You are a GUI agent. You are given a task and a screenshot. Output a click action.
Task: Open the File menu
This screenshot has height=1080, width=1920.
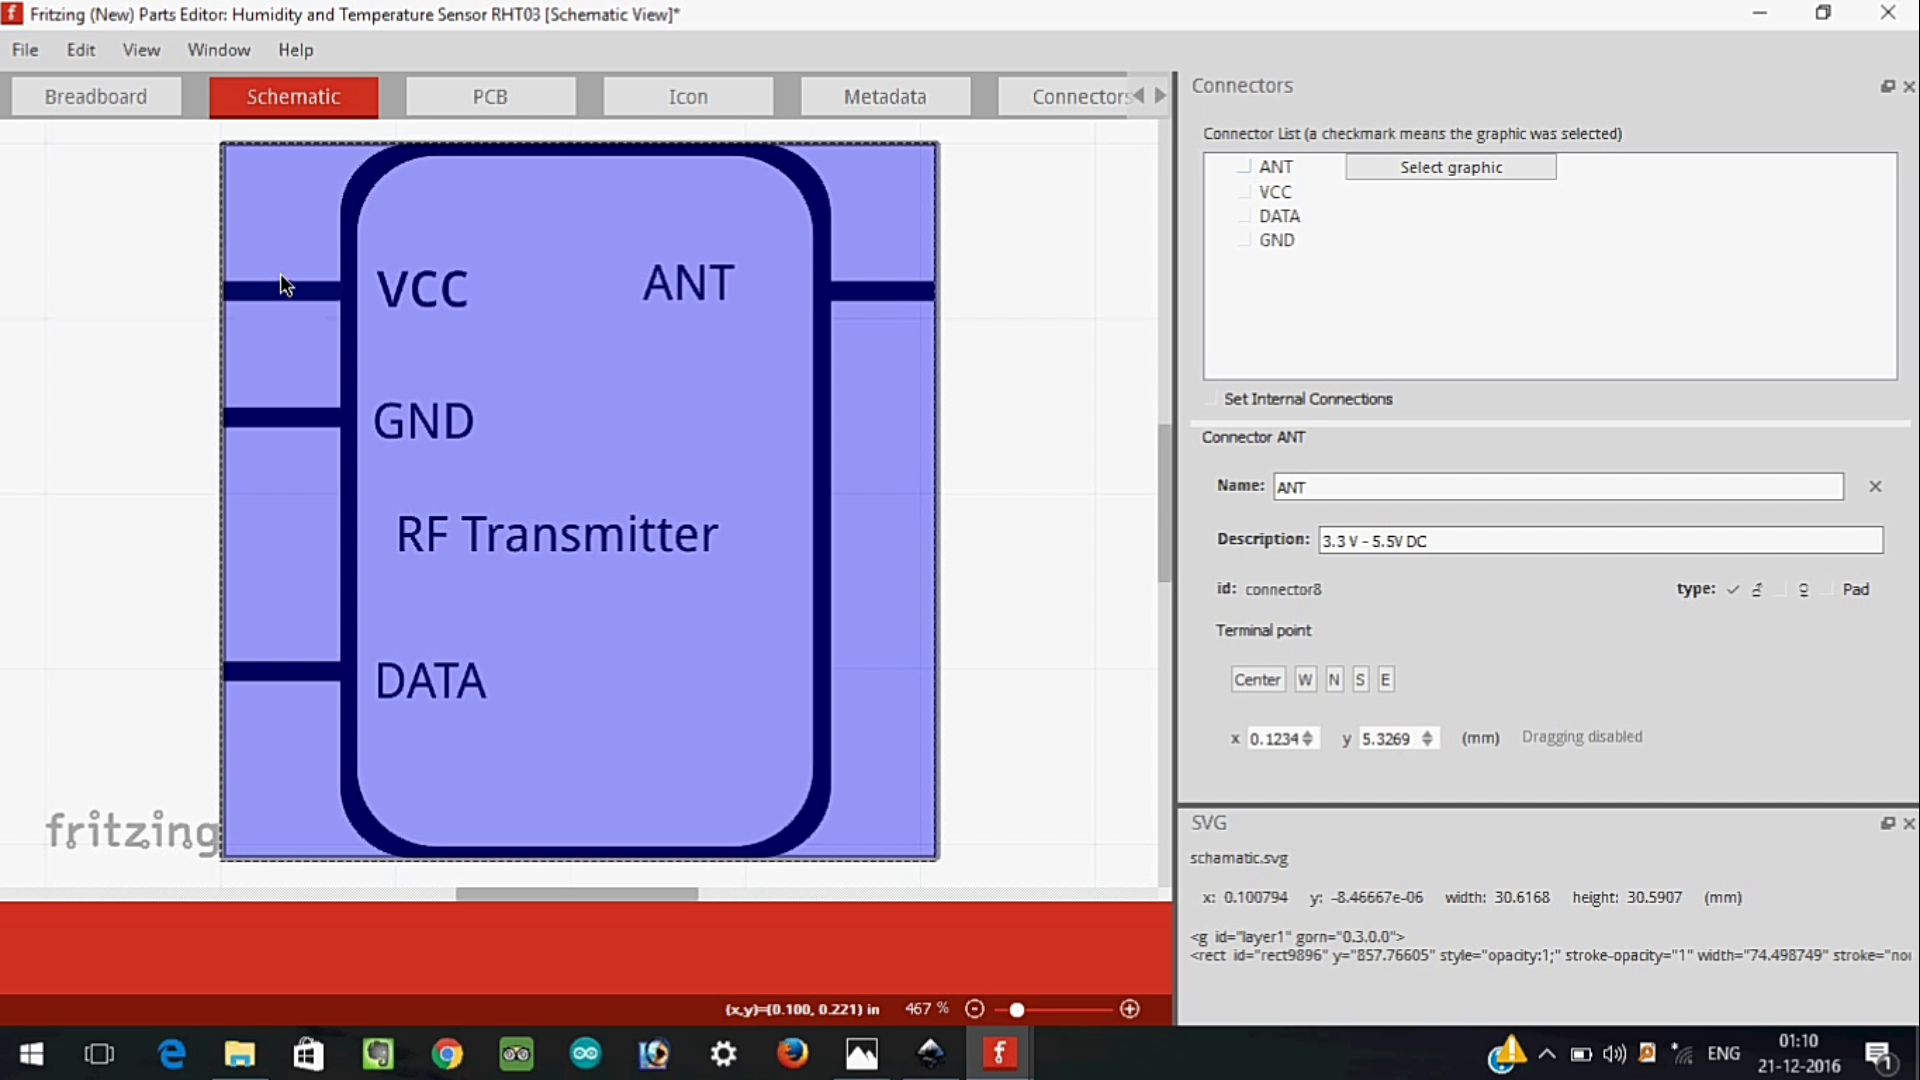(25, 50)
